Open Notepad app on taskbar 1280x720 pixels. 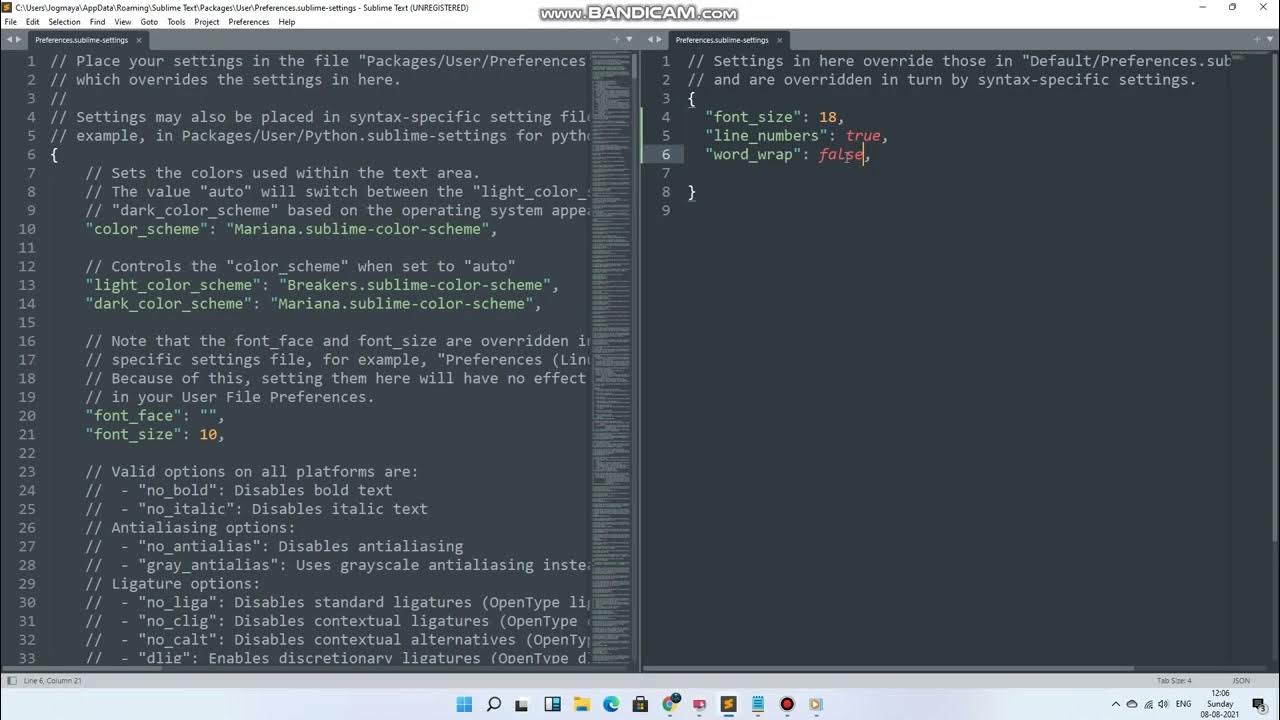[x=758, y=704]
